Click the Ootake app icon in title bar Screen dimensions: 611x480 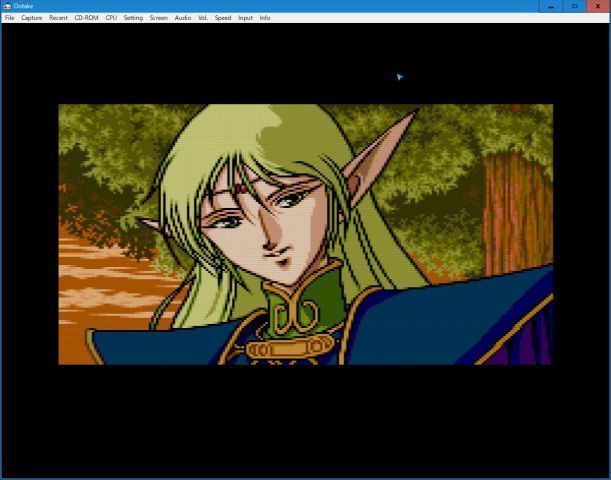[x=7, y=6]
